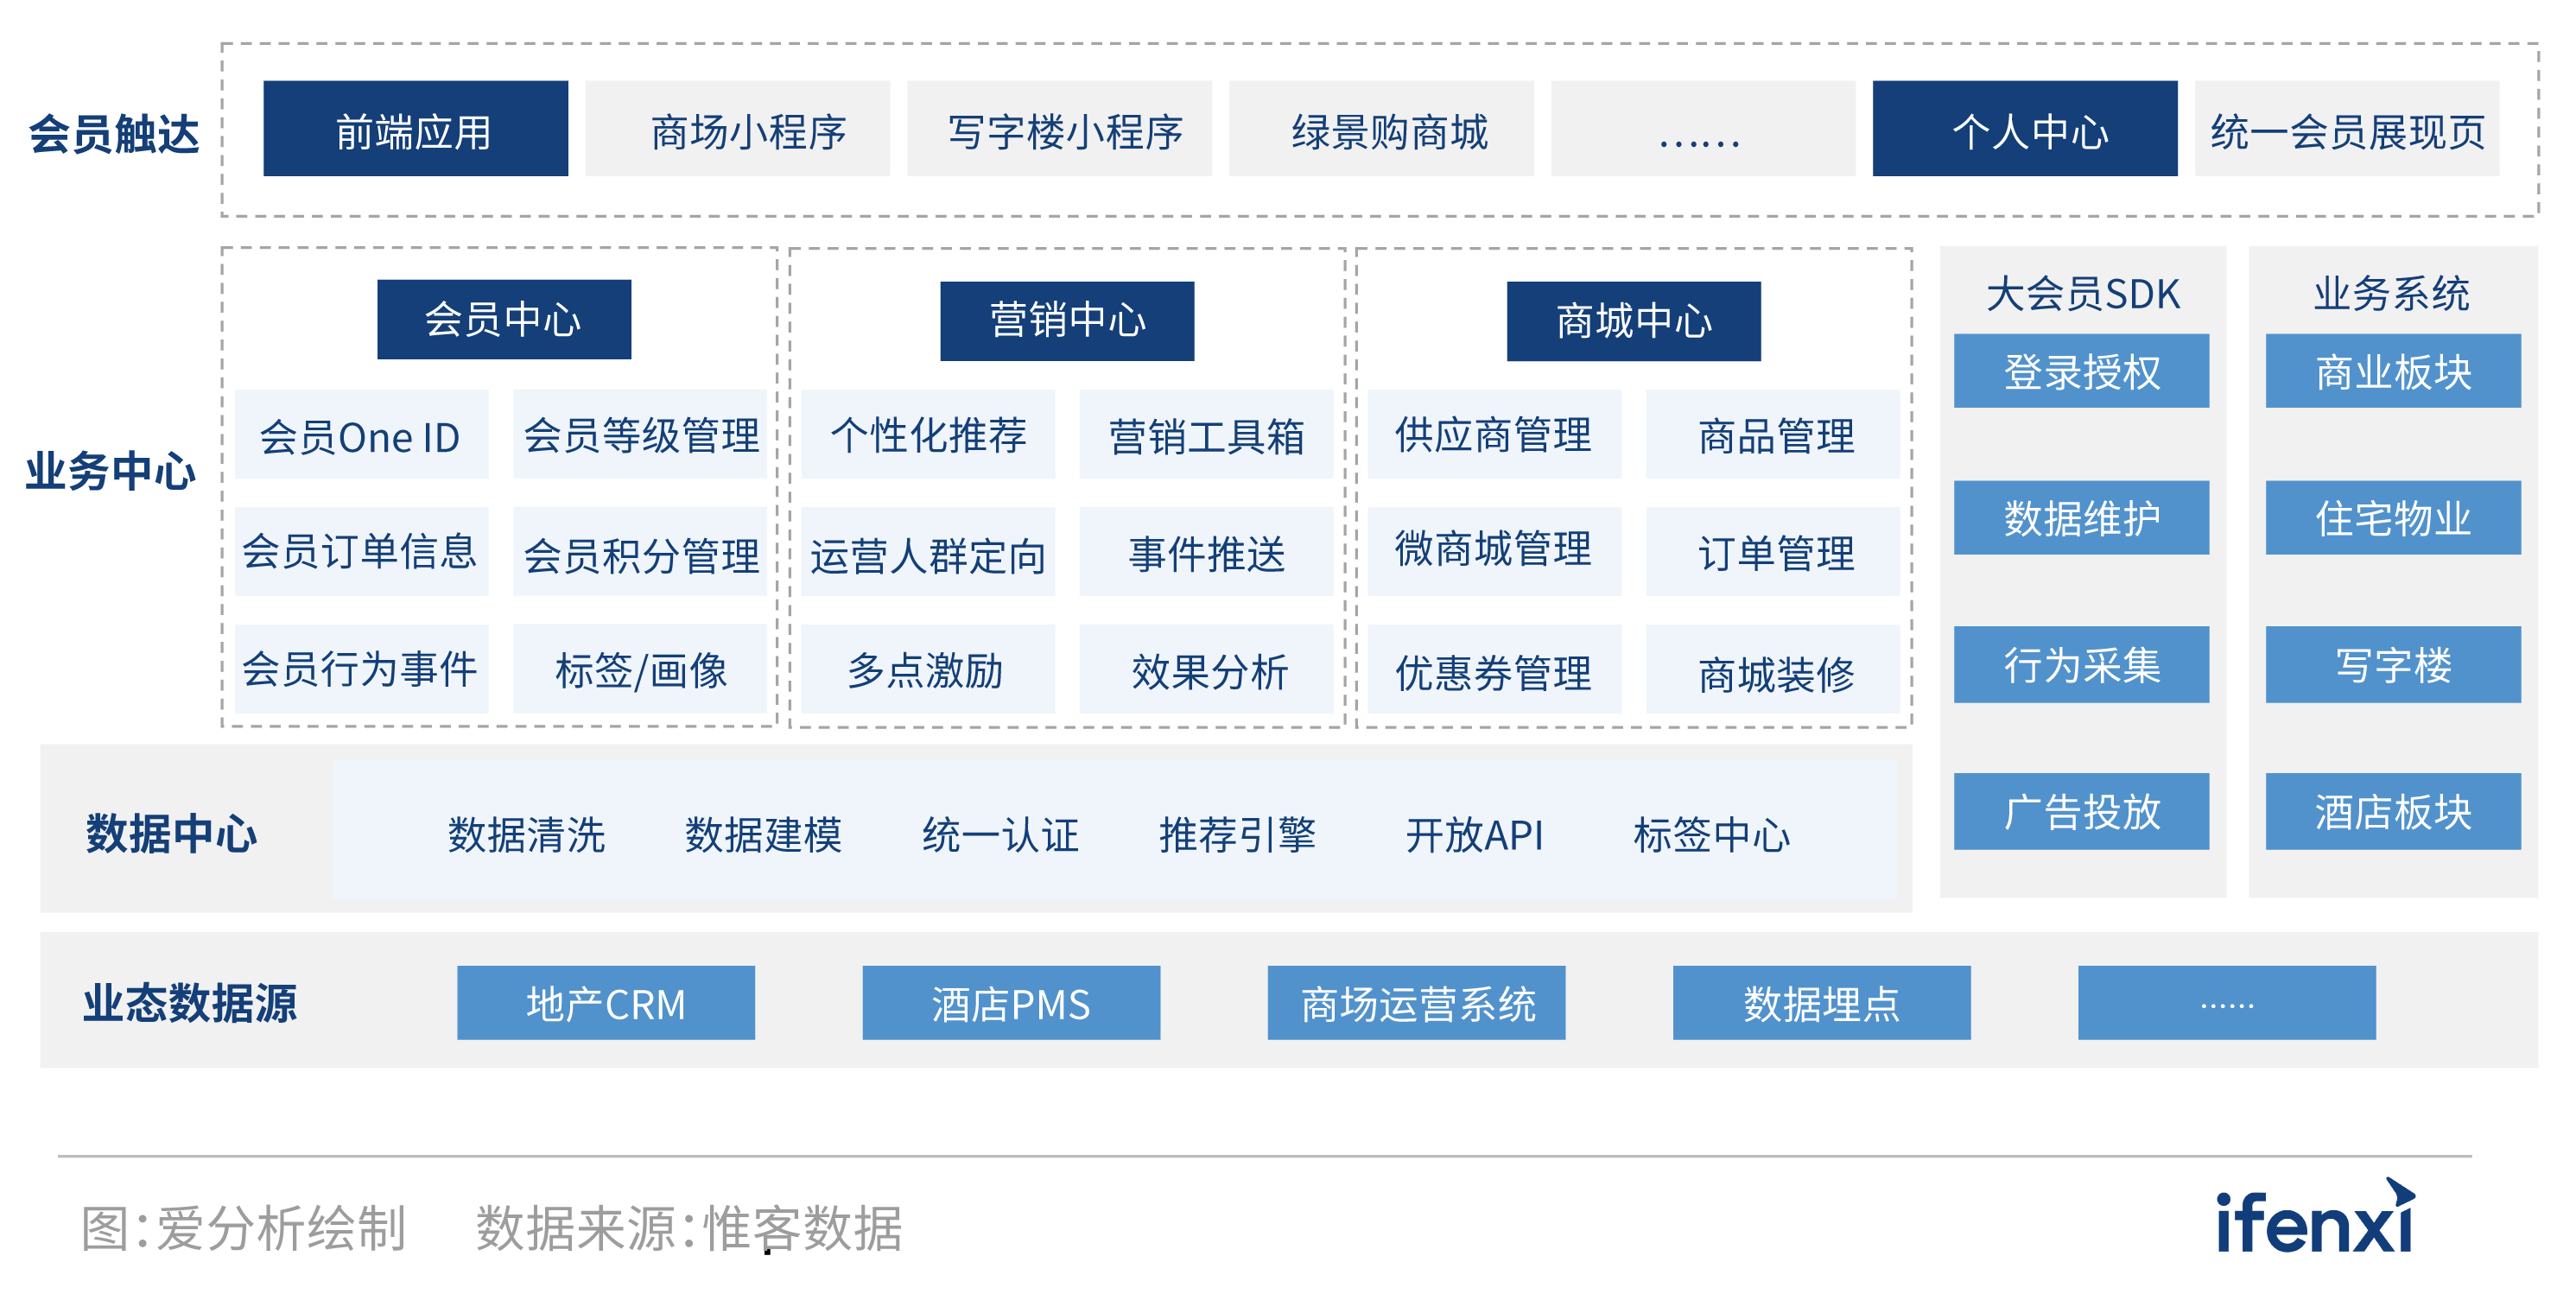Choose the 商城中心 header block

(1633, 321)
